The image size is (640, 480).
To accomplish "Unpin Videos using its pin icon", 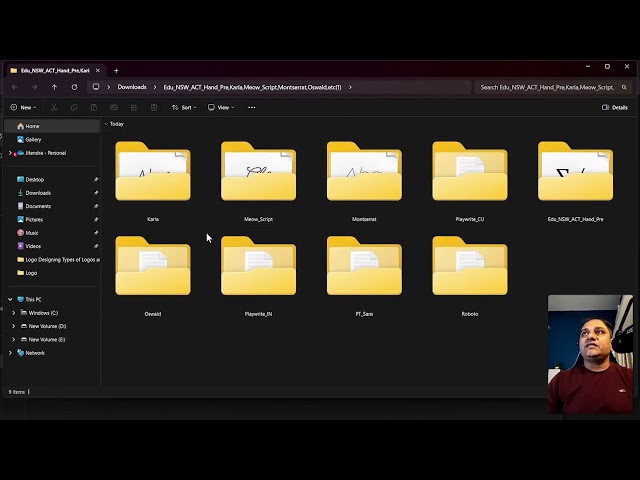I will (96, 246).
